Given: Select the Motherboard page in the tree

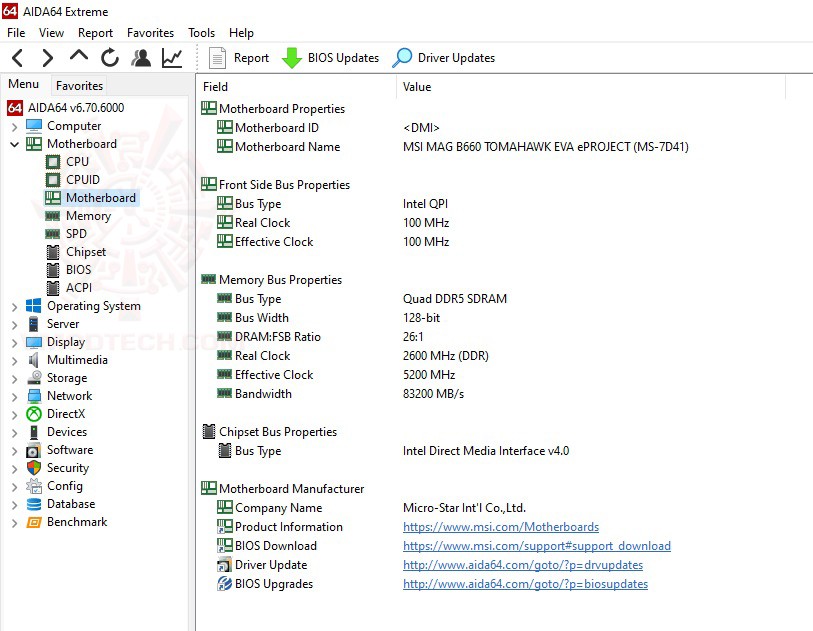Looking at the screenshot, I should tap(101, 198).
